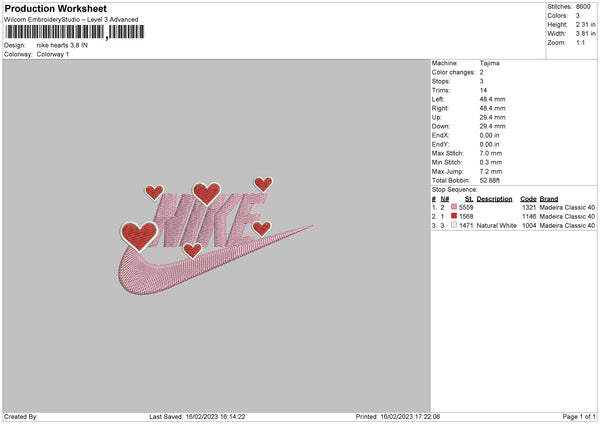
Task: Click 'Madeira Classic 40' in the 1321 row
Action: coord(567,207)
